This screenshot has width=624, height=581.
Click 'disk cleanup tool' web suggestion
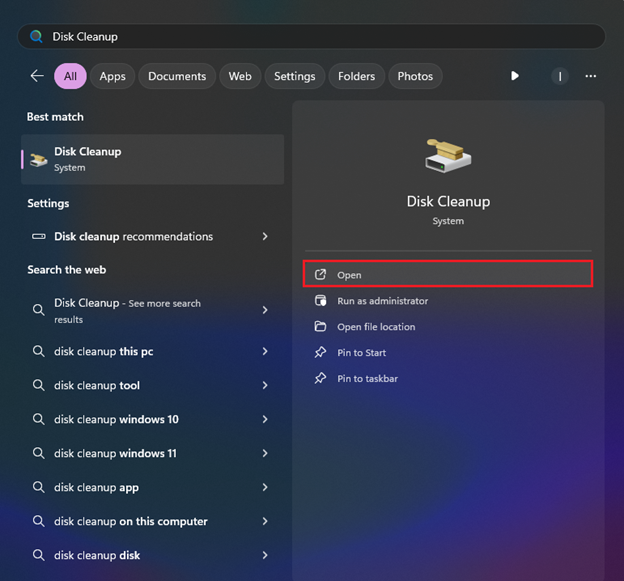pyautogui.click(x=97, y=386)
